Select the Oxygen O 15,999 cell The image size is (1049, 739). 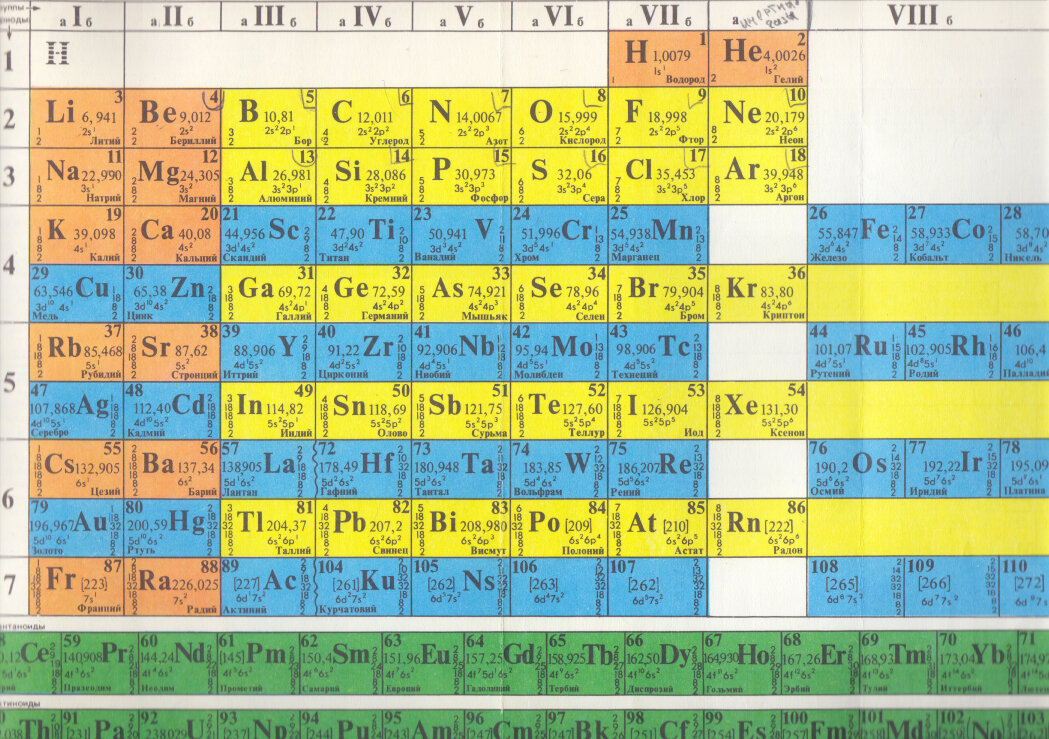[559, 118]
